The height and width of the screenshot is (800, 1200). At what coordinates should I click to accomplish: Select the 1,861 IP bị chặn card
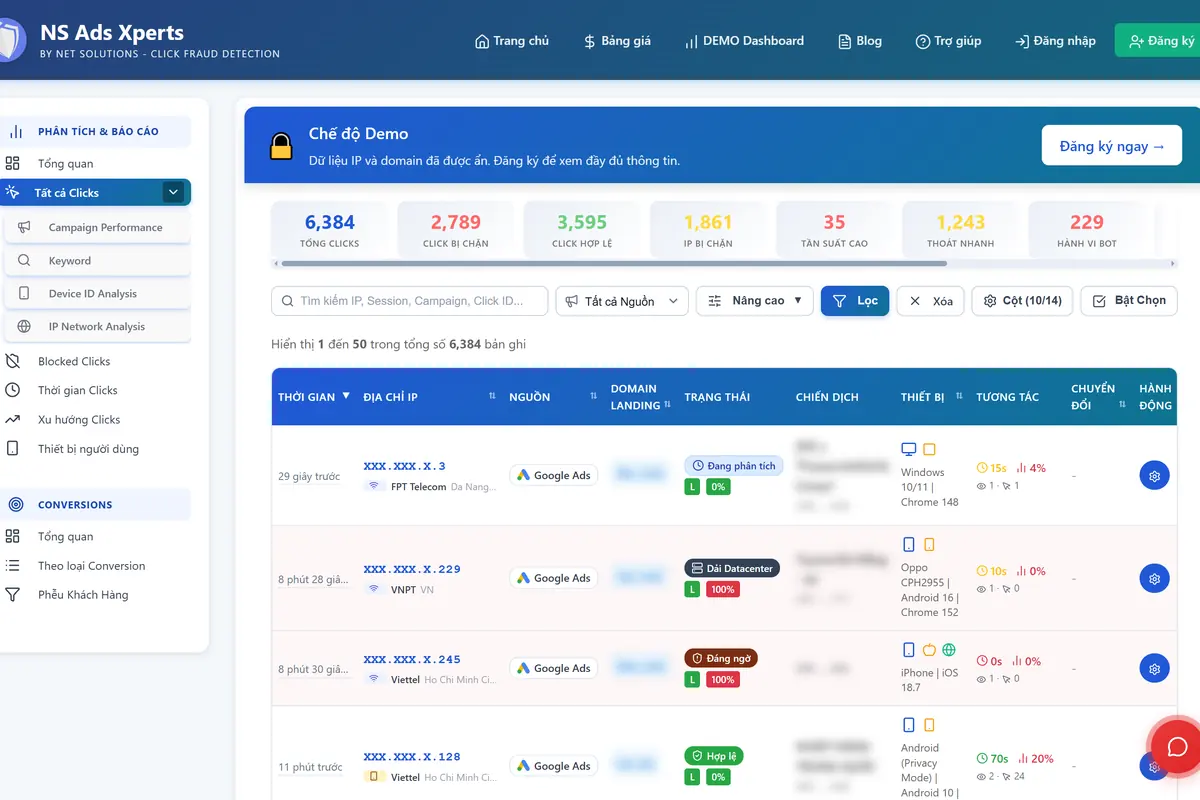point(708,229)
